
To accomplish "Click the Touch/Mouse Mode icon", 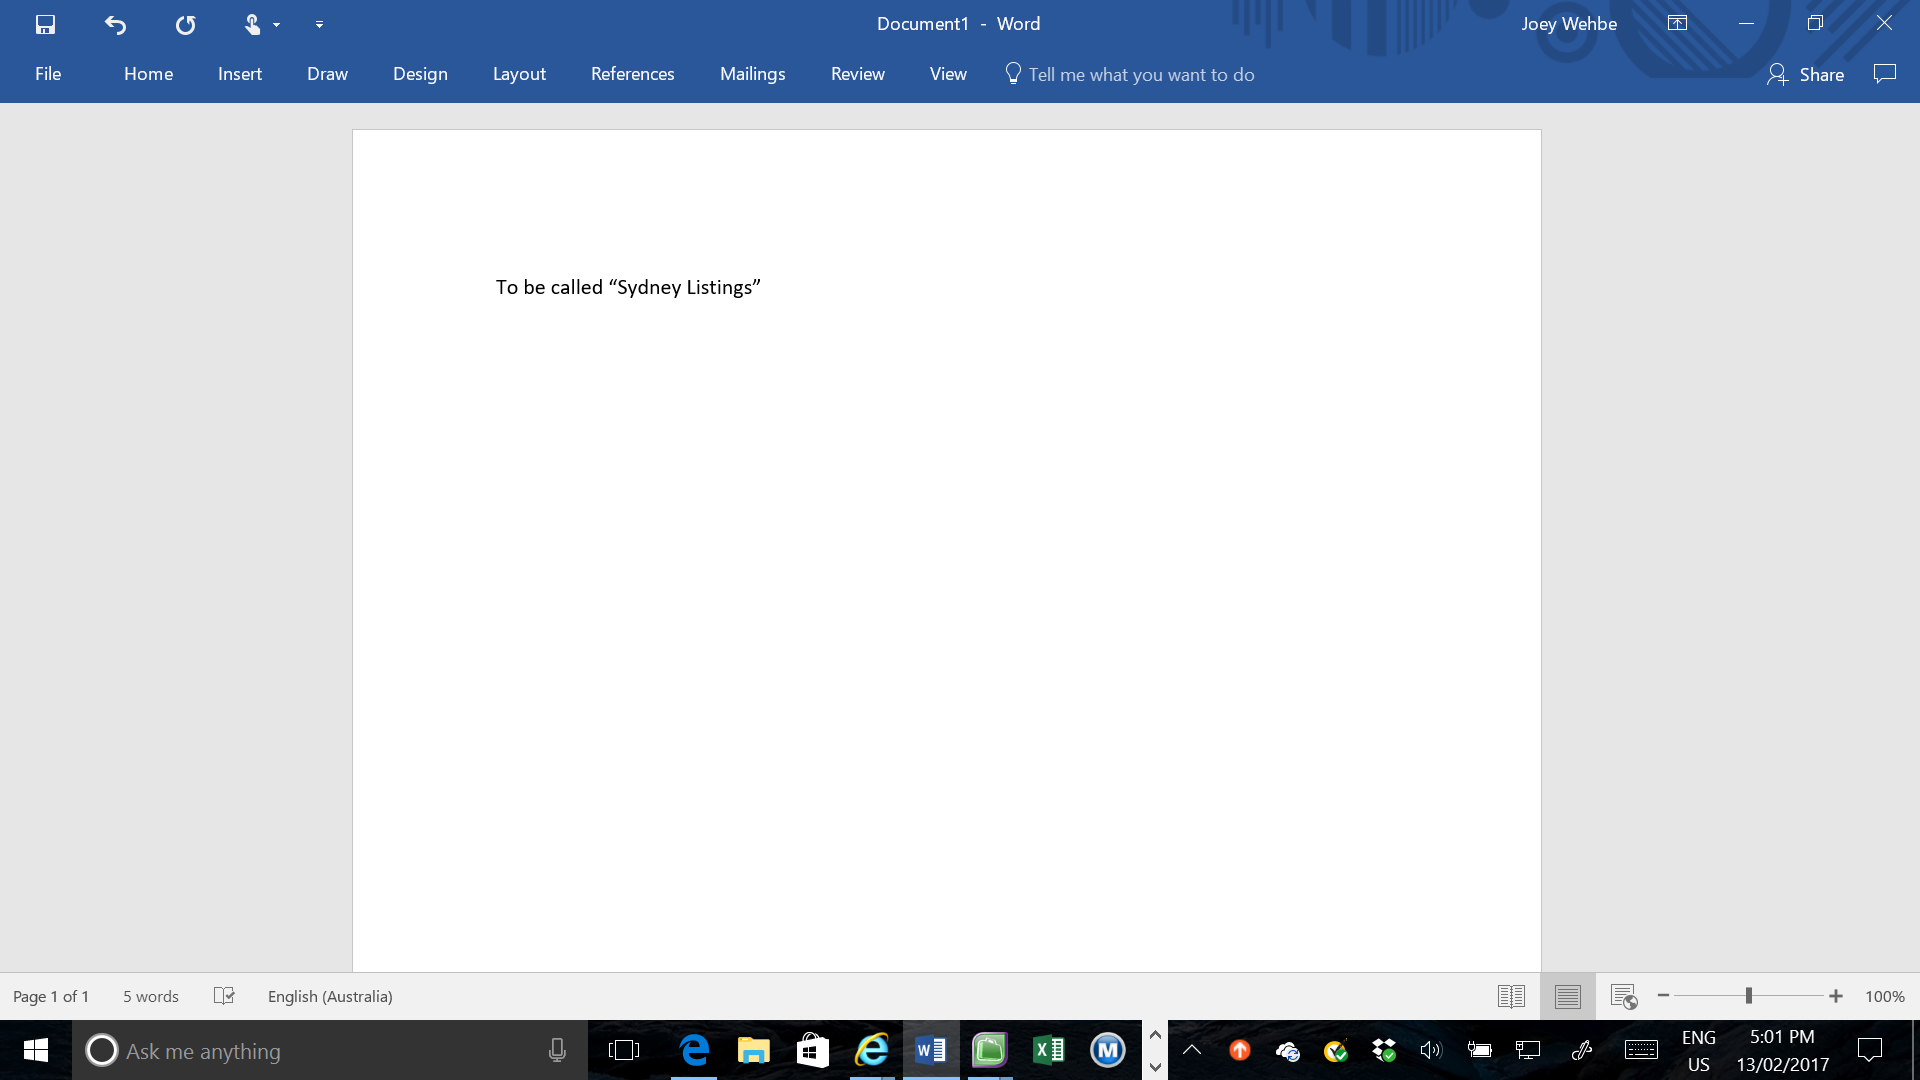I will click(252, 24).
